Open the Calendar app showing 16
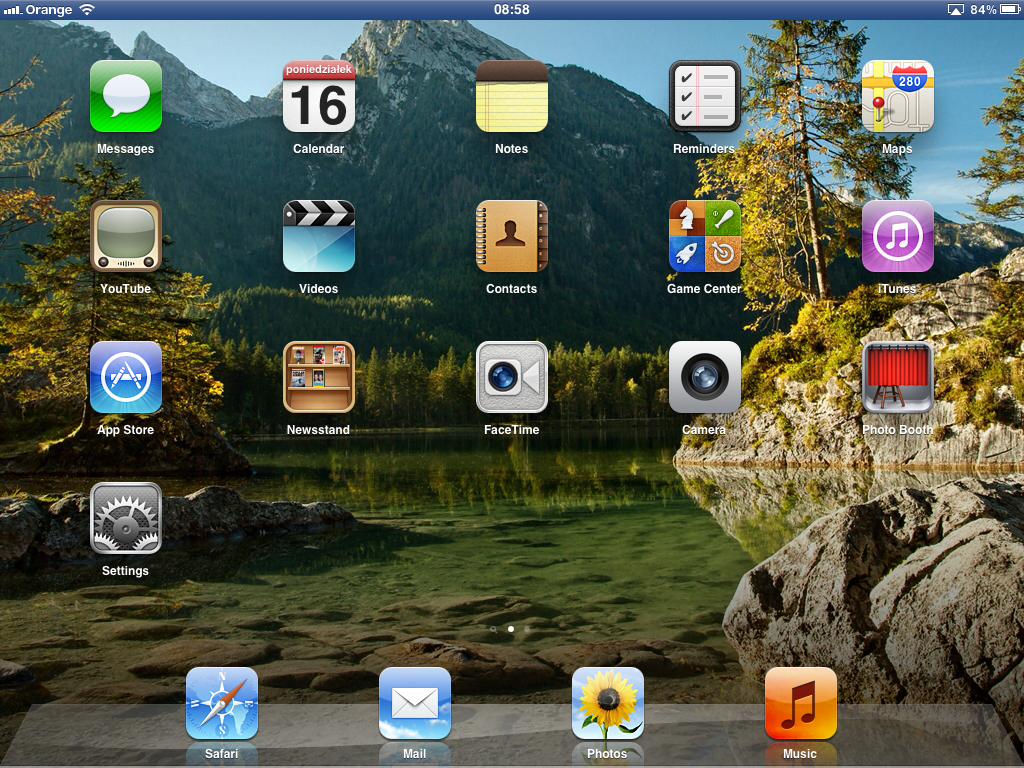The image size is (1024, 768). coord(319,97)
